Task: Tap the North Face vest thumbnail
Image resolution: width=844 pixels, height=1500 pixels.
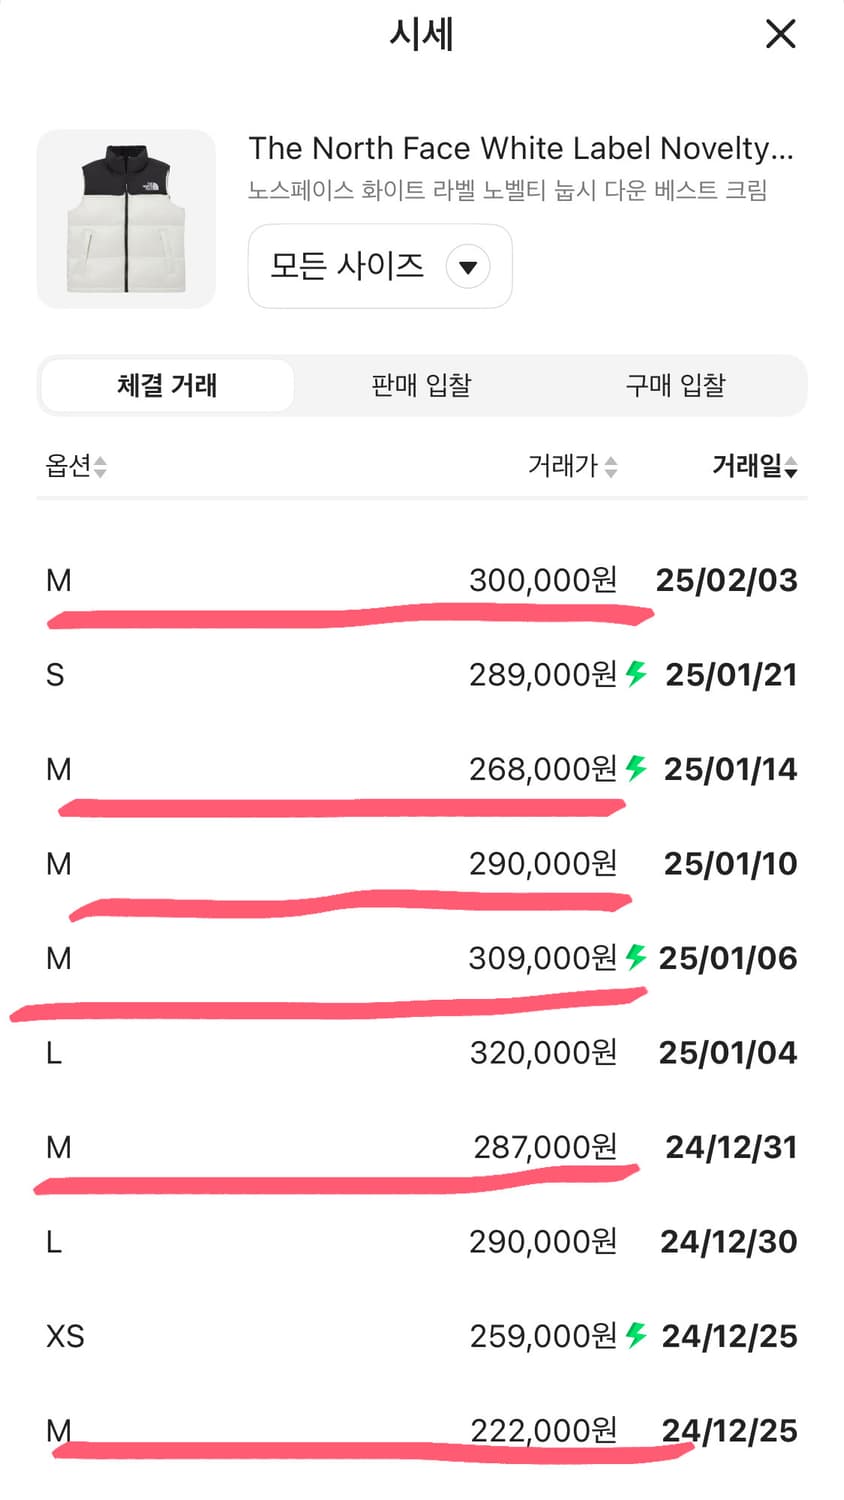Action: (x=126, y=219)
